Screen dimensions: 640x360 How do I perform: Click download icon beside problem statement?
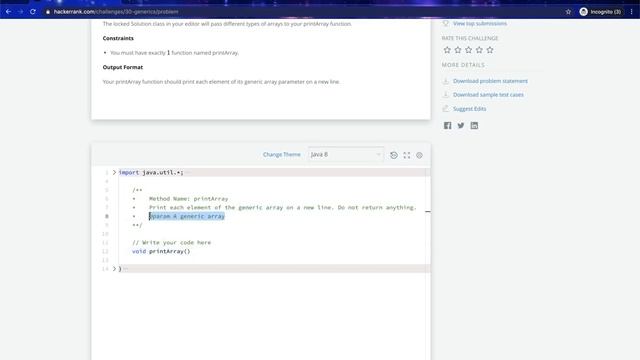[446, 81]
